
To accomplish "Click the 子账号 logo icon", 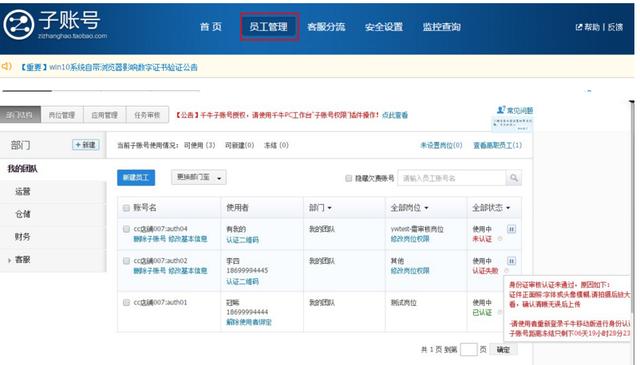I will pyautogui.click(x=18, y=25).
